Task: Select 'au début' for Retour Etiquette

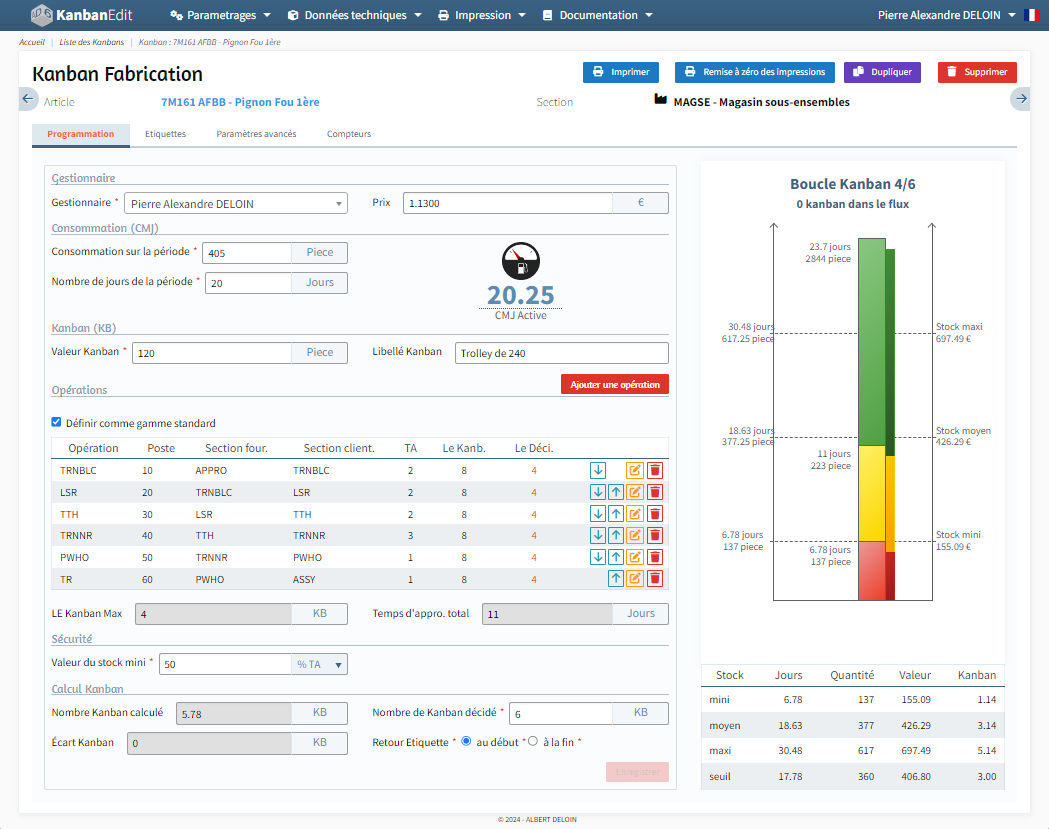Action: click(466, 742)
